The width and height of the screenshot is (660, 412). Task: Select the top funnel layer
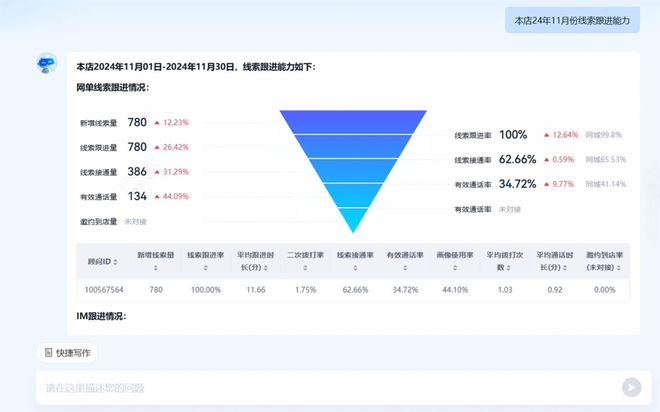pyautogui.click(x=353, y=122)
